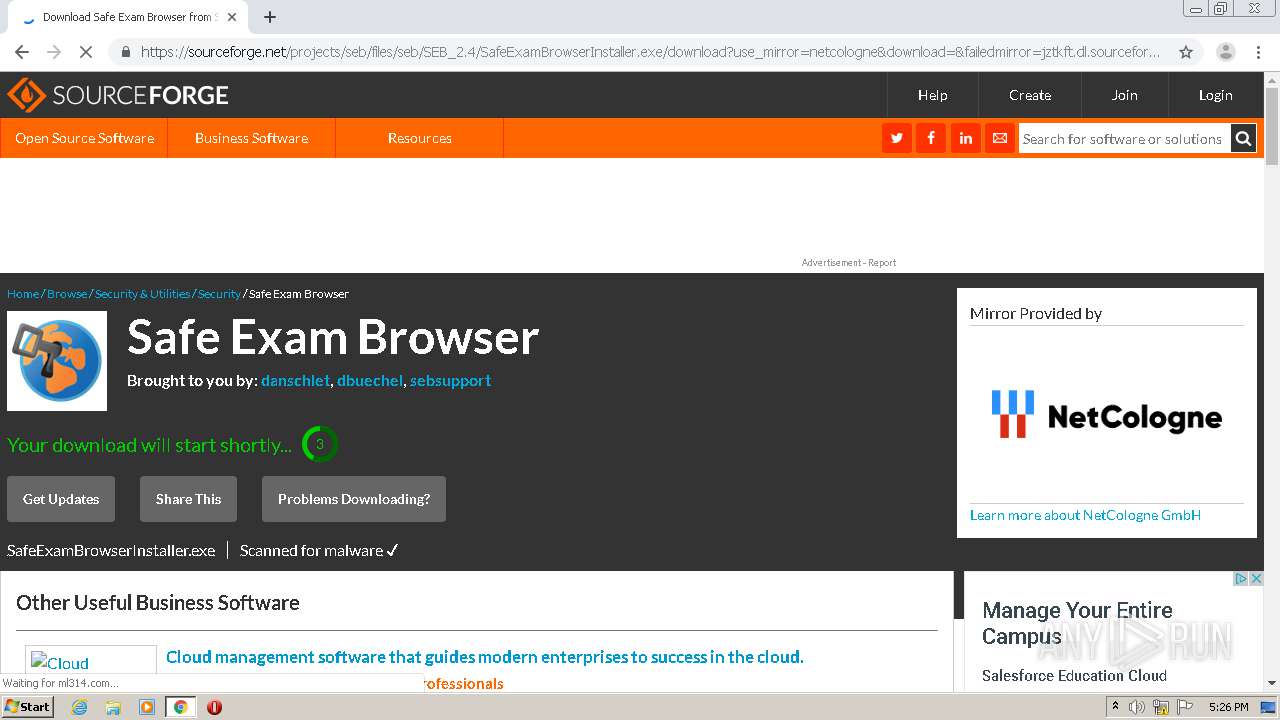Open danschlet author profile link
The image size is (1280, 720).
295,381
